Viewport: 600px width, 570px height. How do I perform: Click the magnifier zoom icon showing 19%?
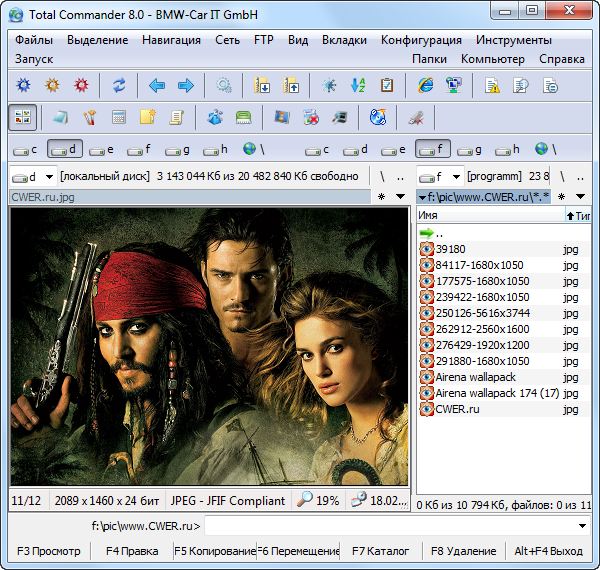(x=304, y=500)
